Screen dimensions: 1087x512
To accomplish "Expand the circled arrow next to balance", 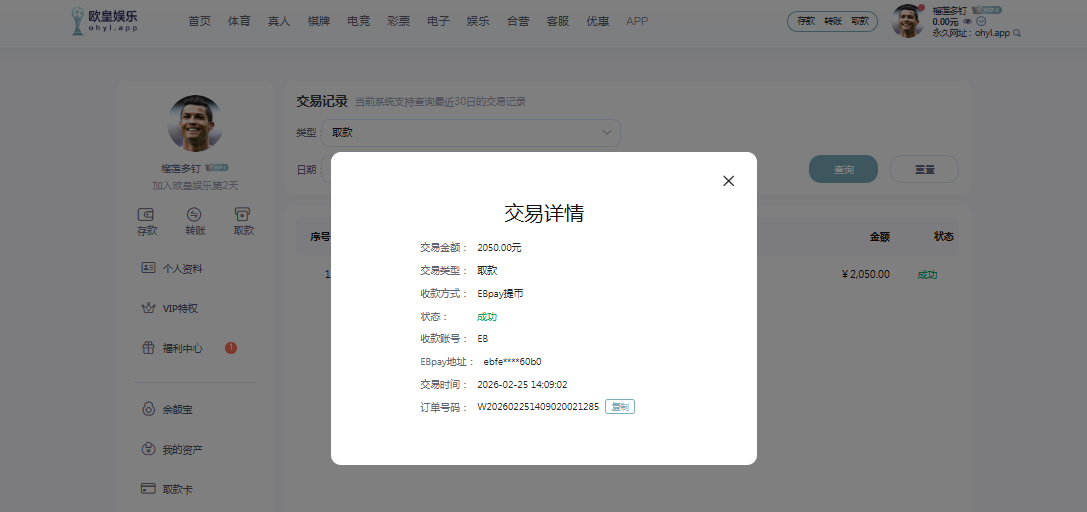I will click(x=980, y=21).
